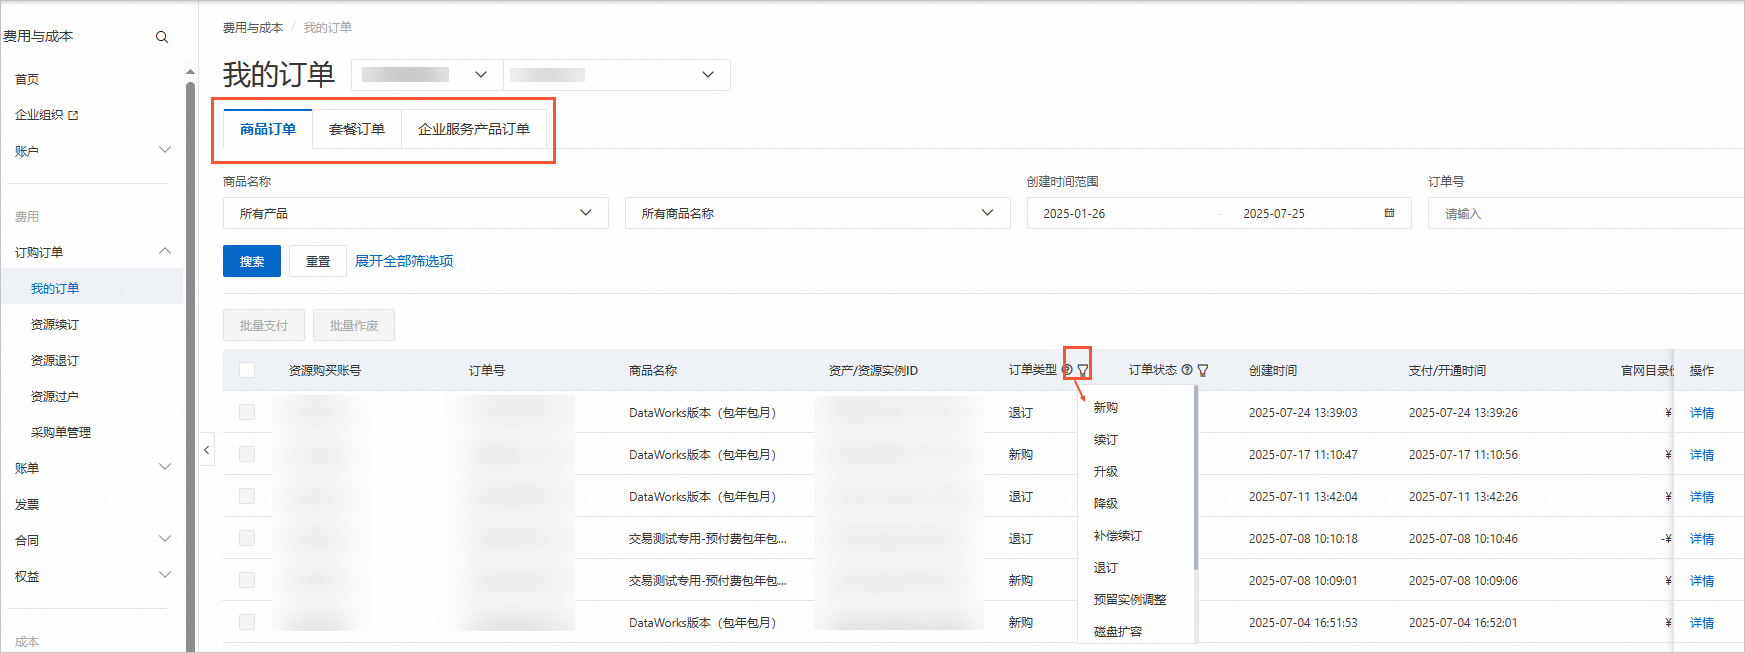Open 采购单管理 in sidebar
Screen dimensions: 1745x653
pyautogui.click(x=61, y=433)
